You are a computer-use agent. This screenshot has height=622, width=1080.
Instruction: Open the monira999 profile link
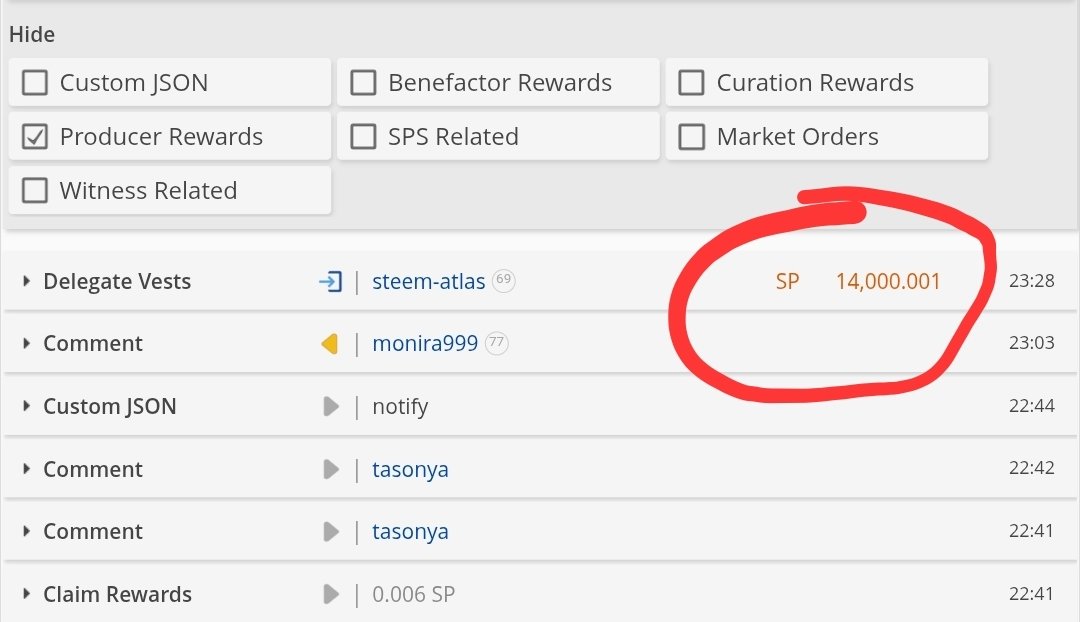pyautogui.click(x=425, y=344)
